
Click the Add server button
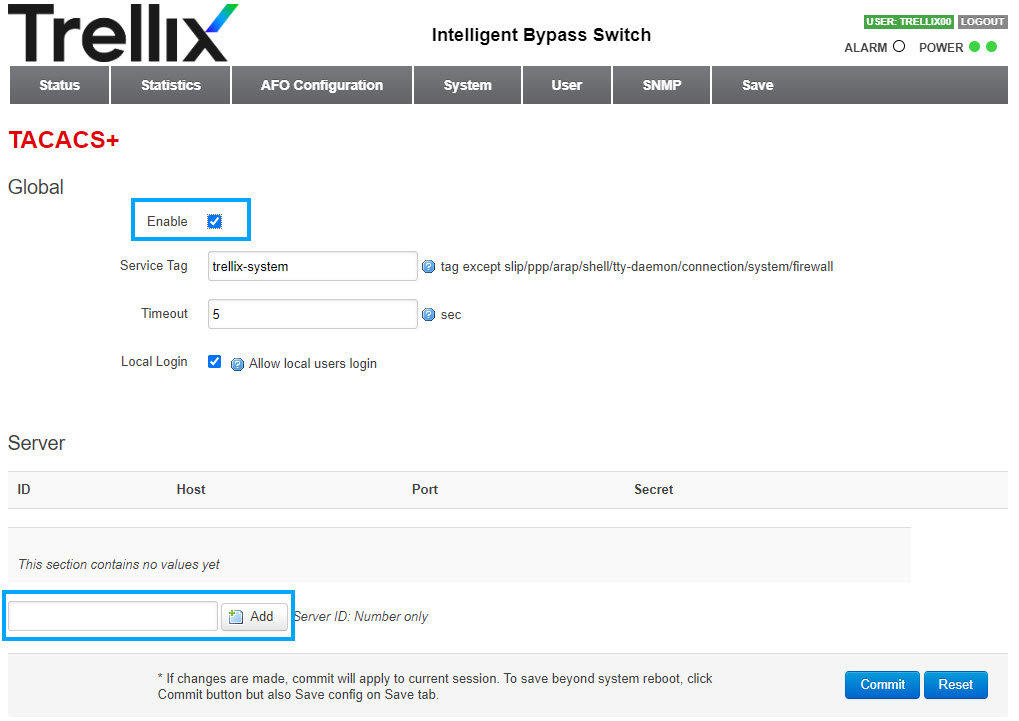click(254, 616)
